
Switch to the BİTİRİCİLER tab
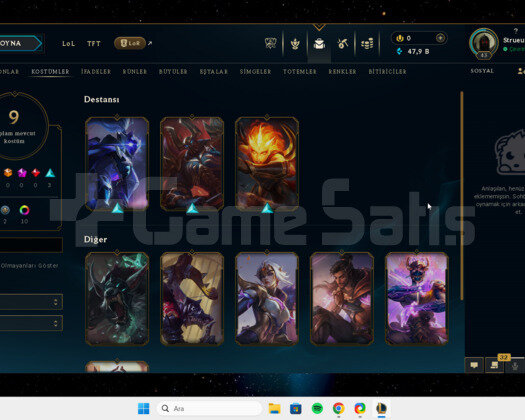pos(387,71)
